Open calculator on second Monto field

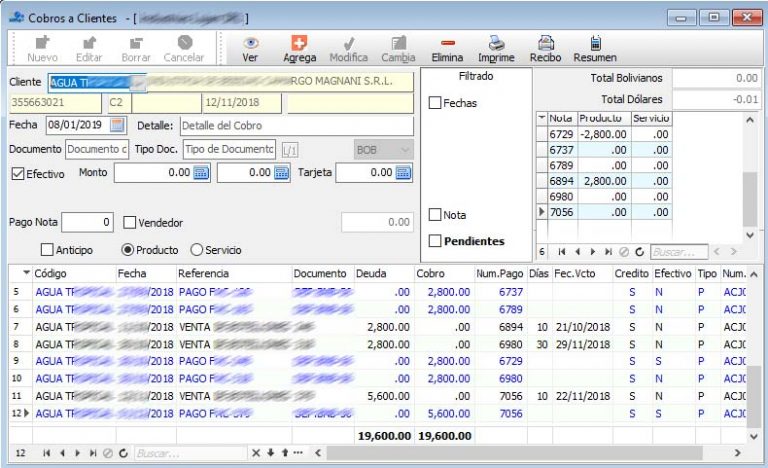[281, 172]
